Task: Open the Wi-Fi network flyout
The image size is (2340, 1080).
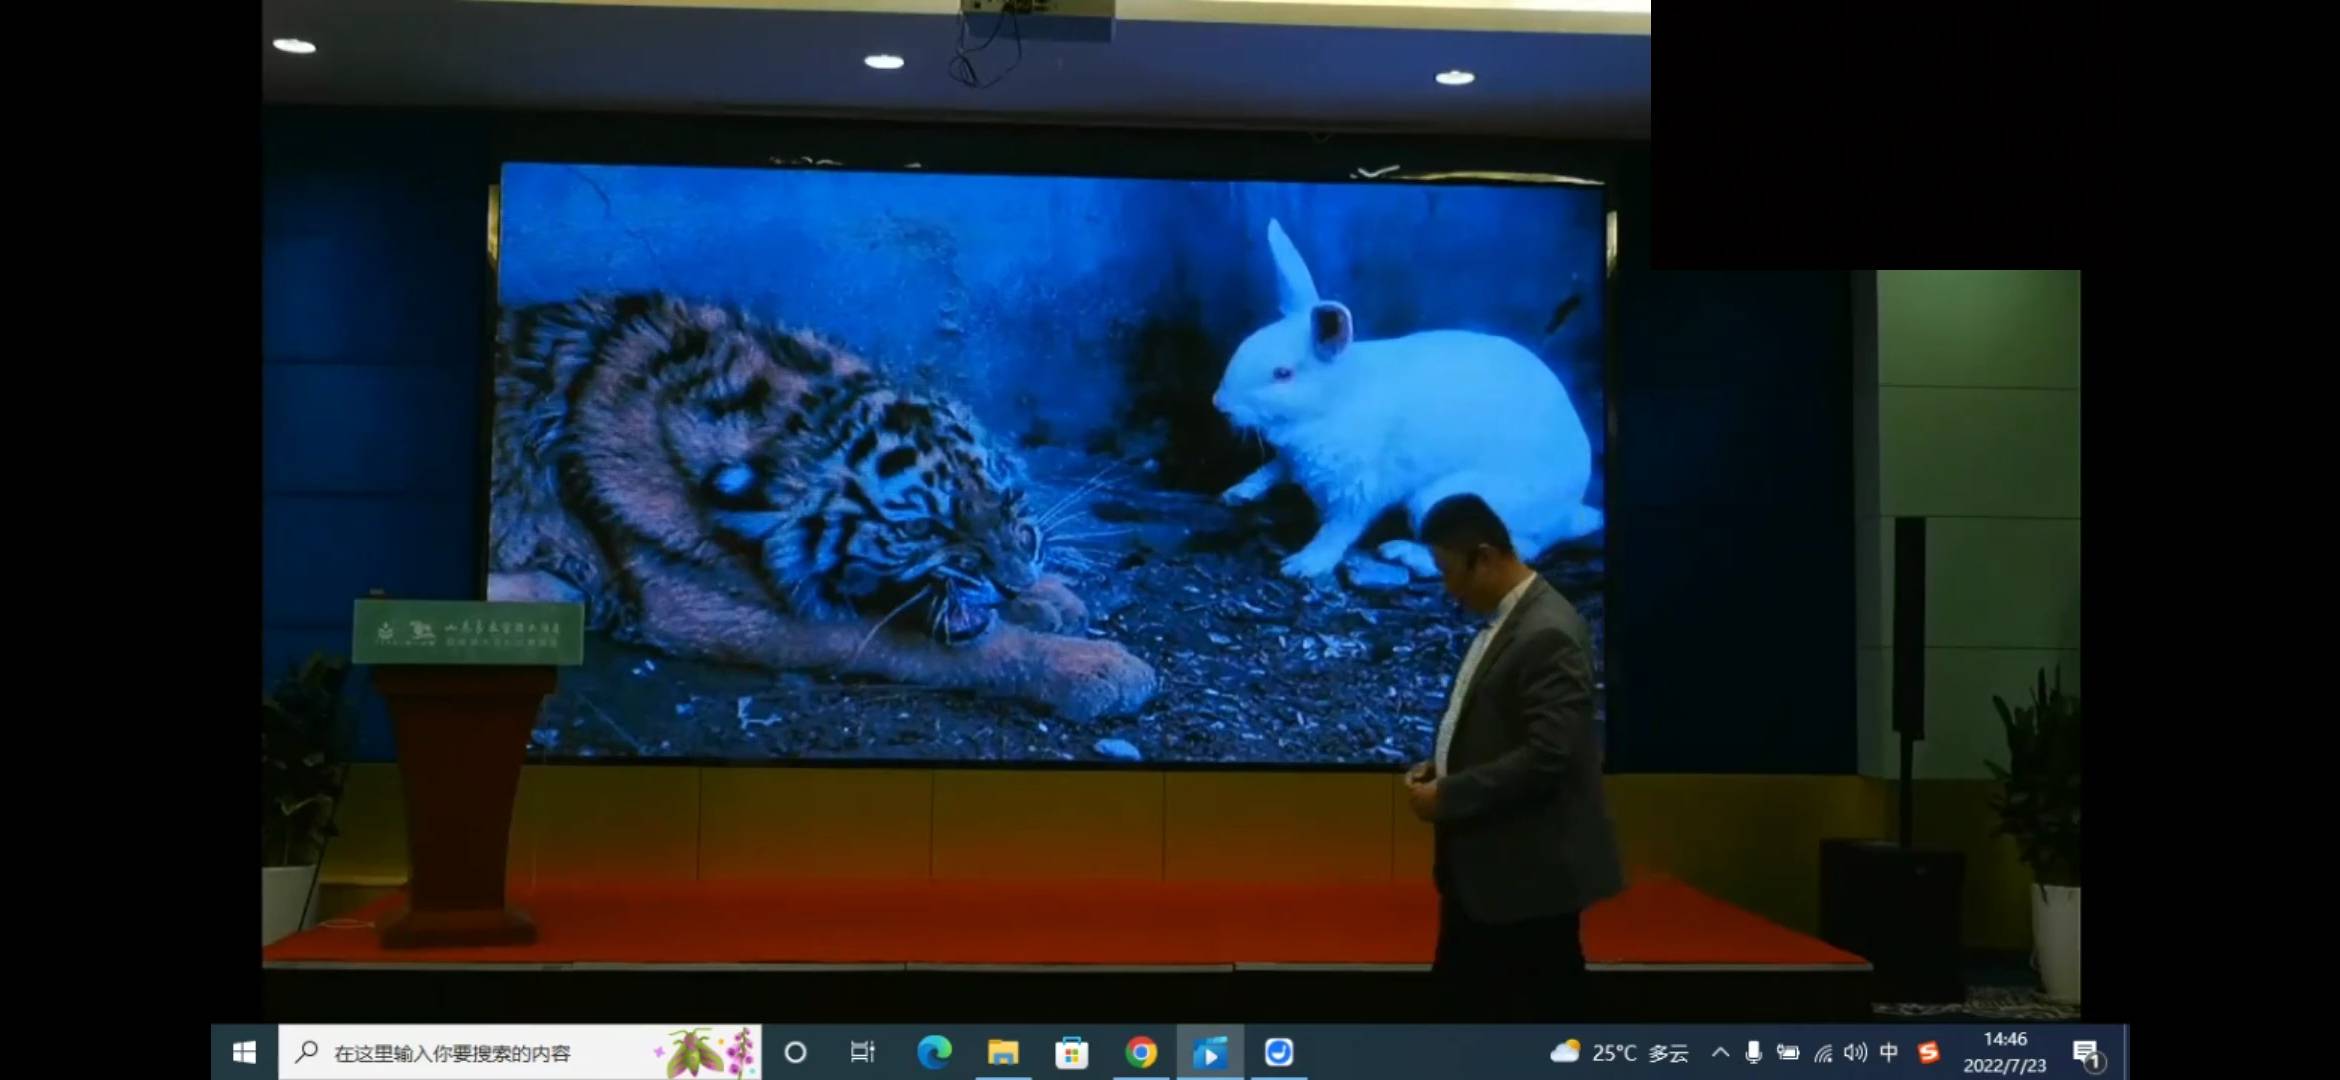Action: [x=1823, y=1052]
